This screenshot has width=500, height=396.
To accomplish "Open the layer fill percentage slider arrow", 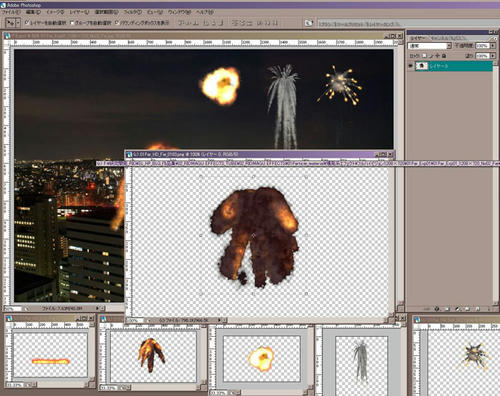I will pyautogui.click(x=493, y=56).
